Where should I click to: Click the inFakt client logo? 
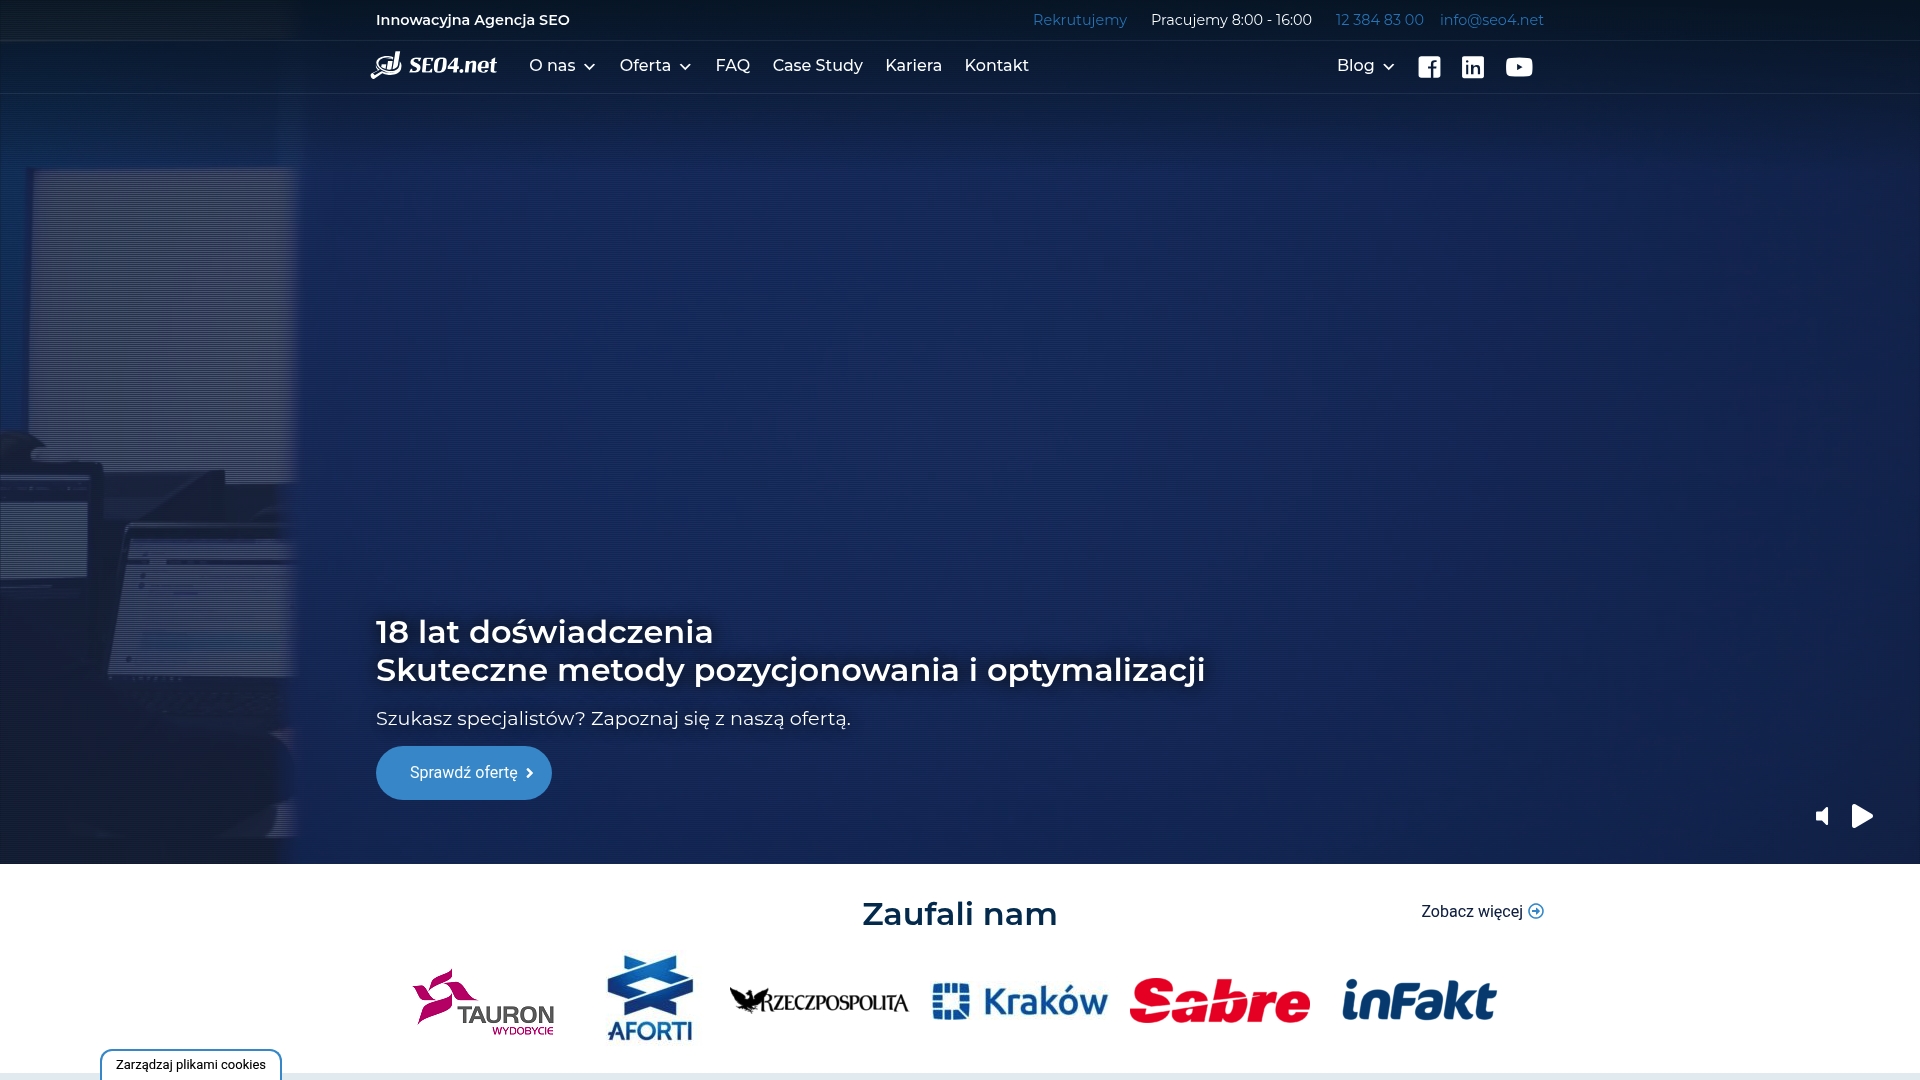(x=1419, y=1000)
